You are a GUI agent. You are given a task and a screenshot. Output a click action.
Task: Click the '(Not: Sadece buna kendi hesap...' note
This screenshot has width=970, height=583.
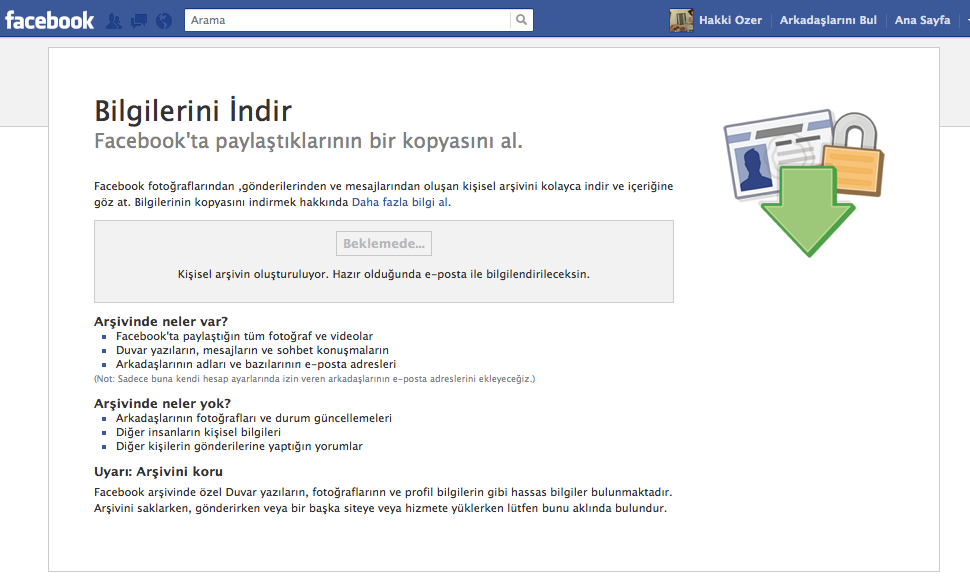[x=314, y=379]
